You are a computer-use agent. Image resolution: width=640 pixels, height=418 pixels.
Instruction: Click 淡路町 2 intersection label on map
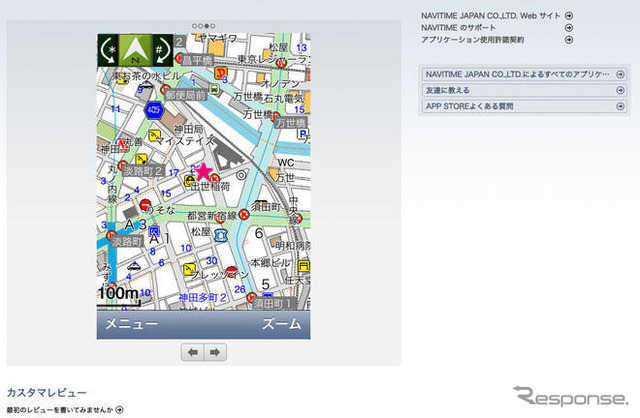pos(143,171)
